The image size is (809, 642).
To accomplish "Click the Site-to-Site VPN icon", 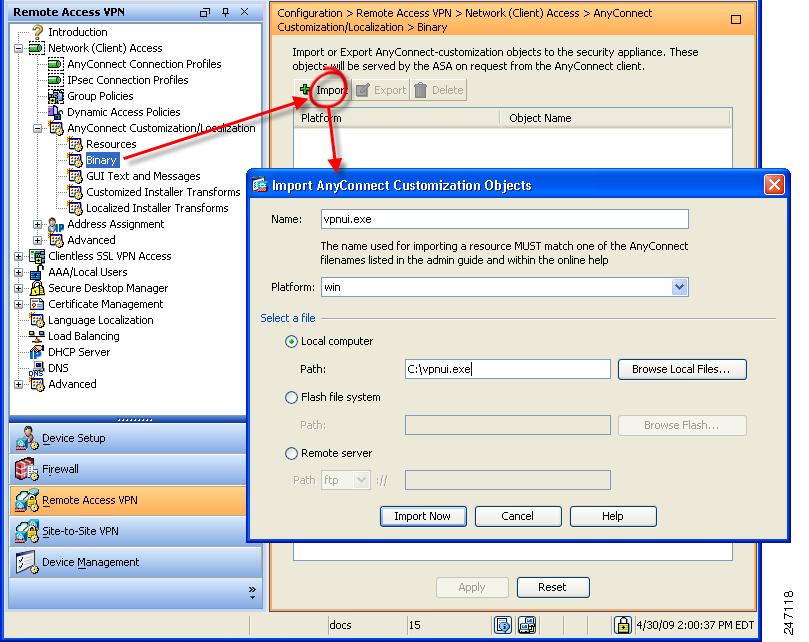I will 26,531.
